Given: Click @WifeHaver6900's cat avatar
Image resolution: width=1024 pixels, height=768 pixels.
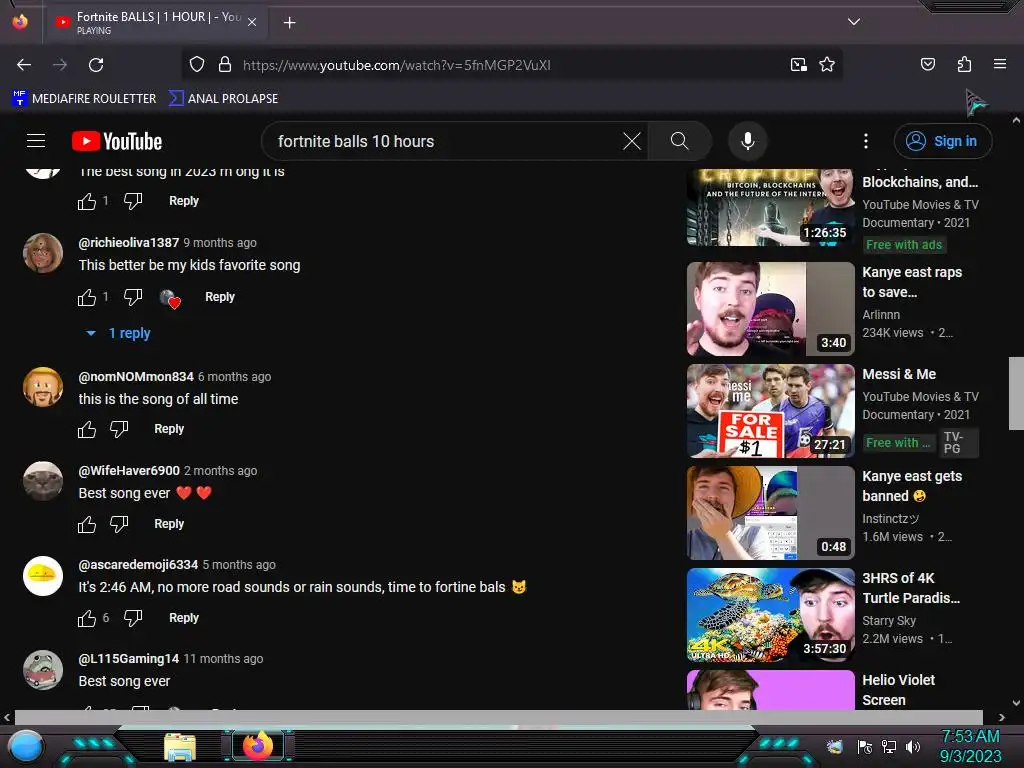Looking at the screenshot, I should (x=43, y=481).
